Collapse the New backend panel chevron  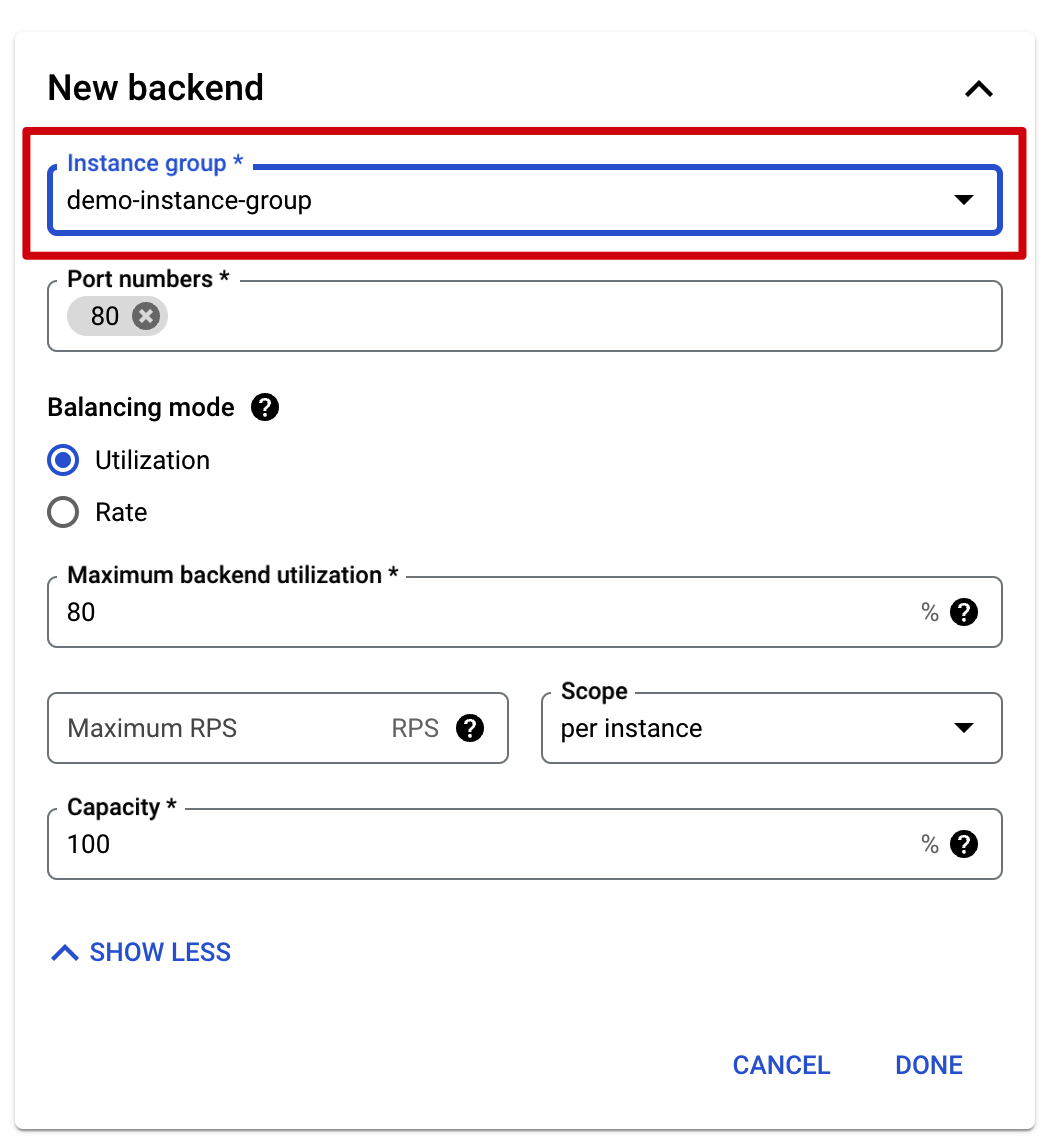coord(978,89)
